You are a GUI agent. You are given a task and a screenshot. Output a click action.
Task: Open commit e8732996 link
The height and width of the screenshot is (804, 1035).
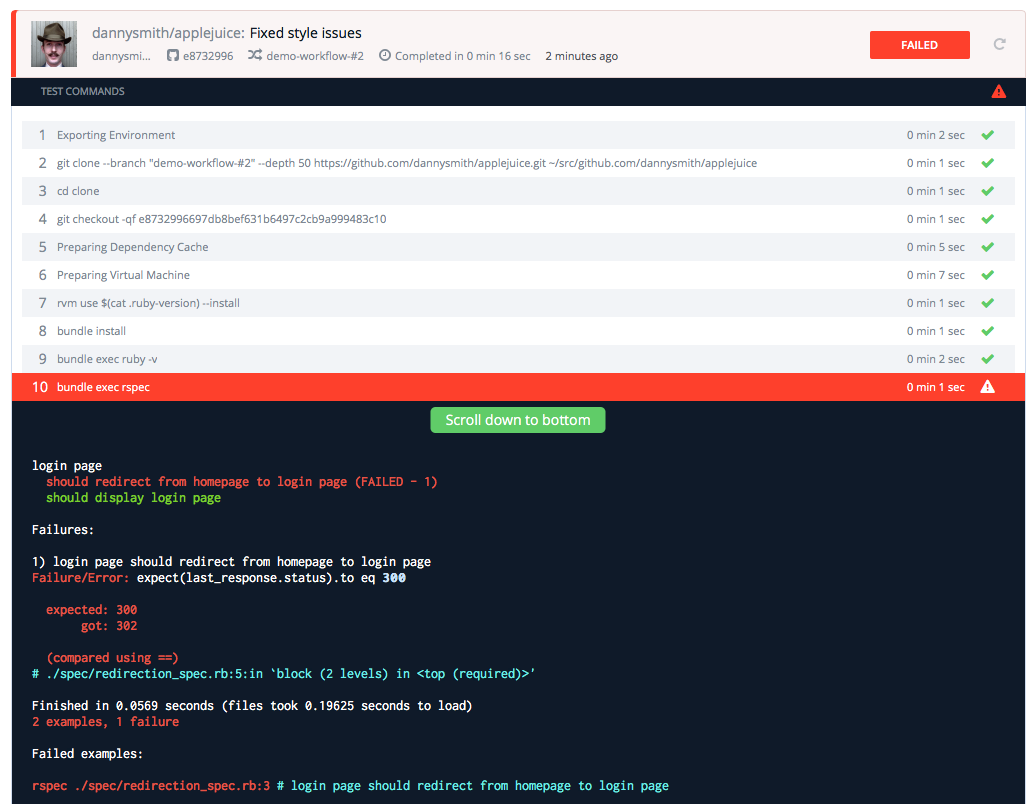coord(208,56)
